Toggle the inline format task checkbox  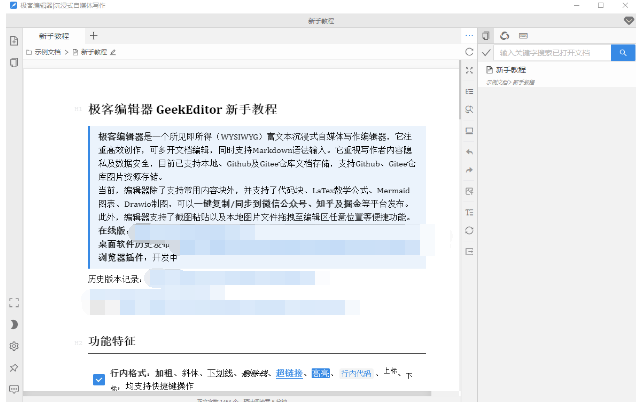(x=98, y=378)
